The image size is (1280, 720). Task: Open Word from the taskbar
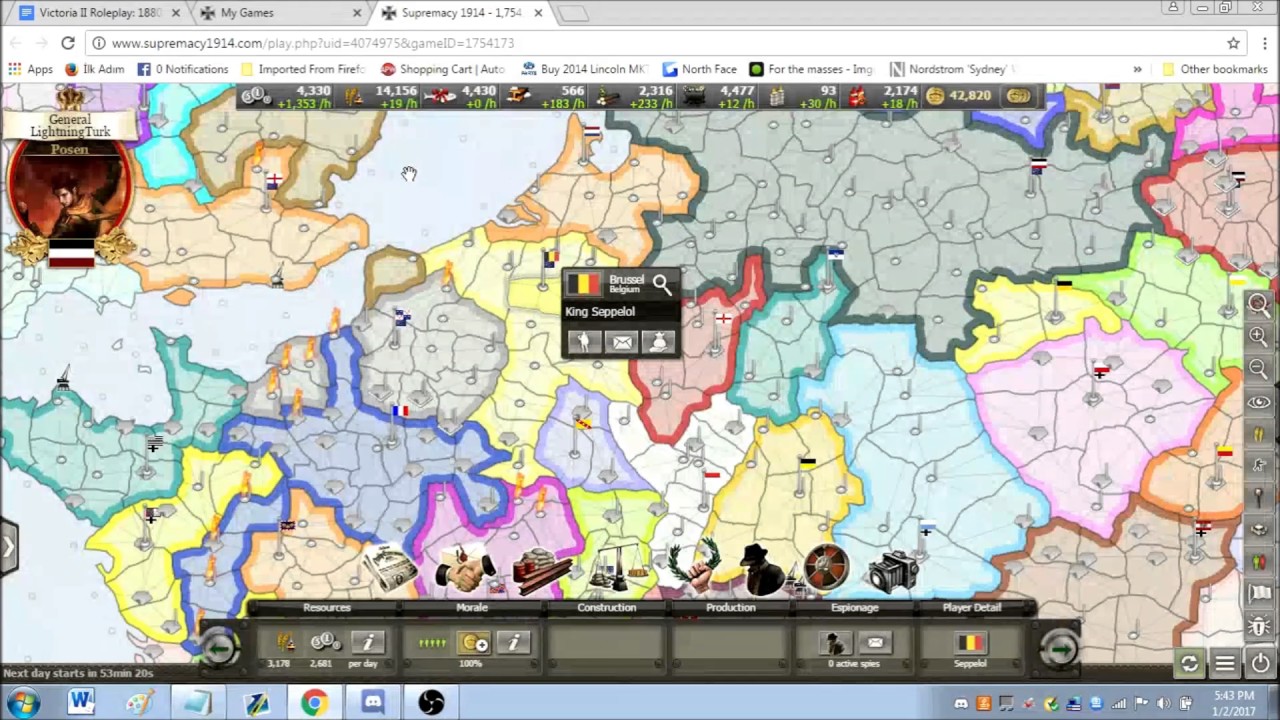(81, 702)
